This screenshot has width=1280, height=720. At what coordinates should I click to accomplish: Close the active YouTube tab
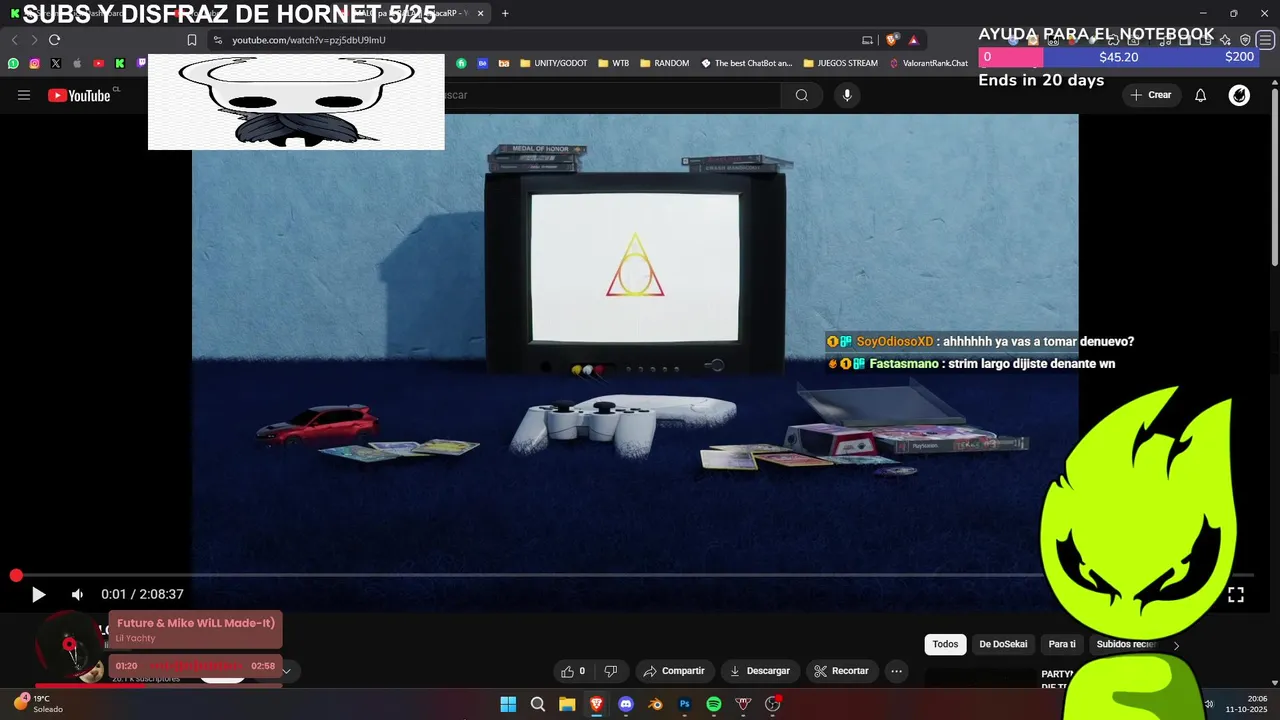tap(481, 13)
